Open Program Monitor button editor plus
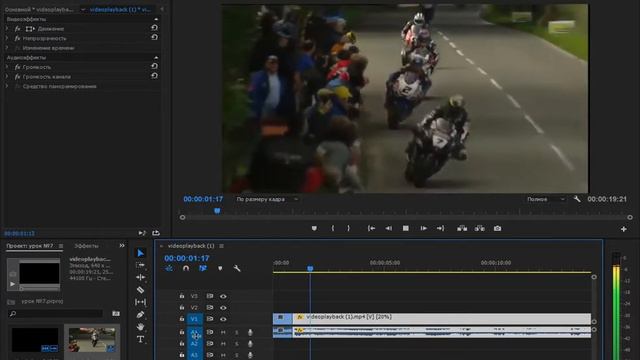The image size is (640, 360). click(624, 229)
